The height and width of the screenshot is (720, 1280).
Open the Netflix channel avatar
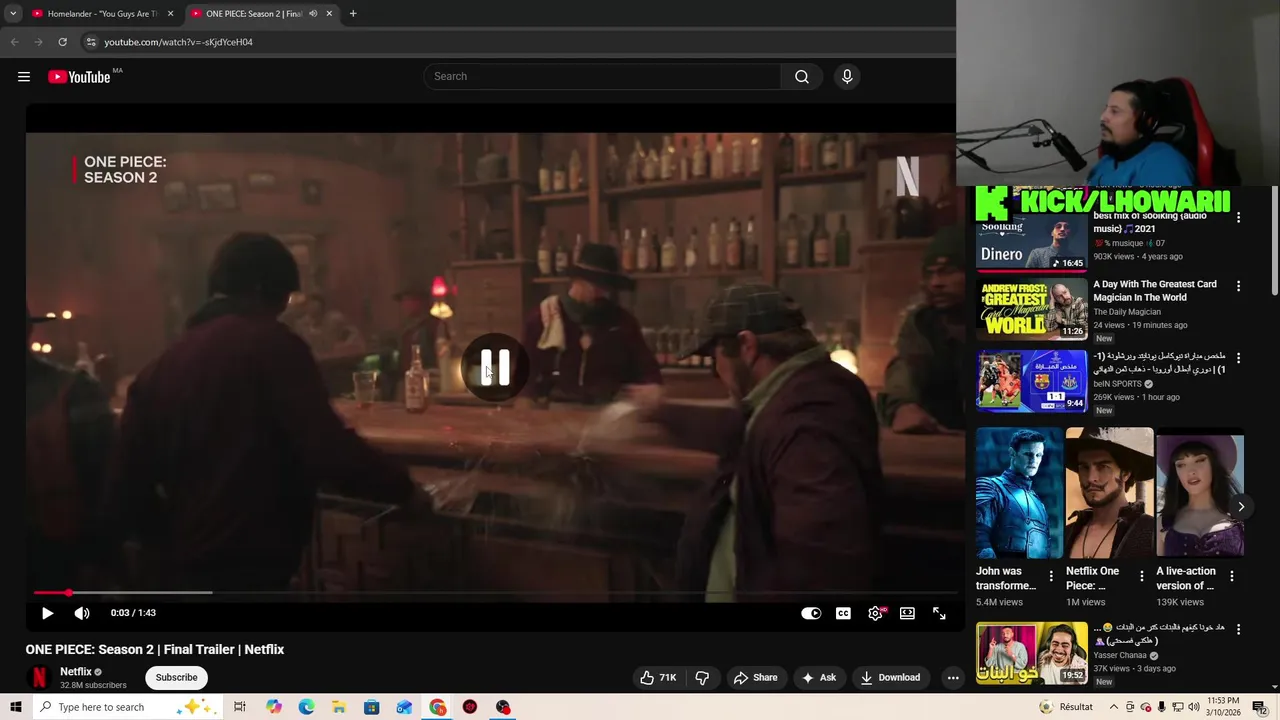pyautogui.click(x=39, y=677)
